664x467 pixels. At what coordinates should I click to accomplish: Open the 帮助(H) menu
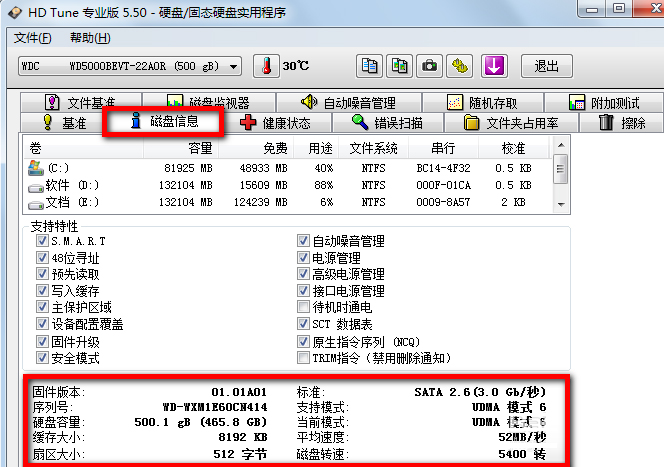click(90, 38)
